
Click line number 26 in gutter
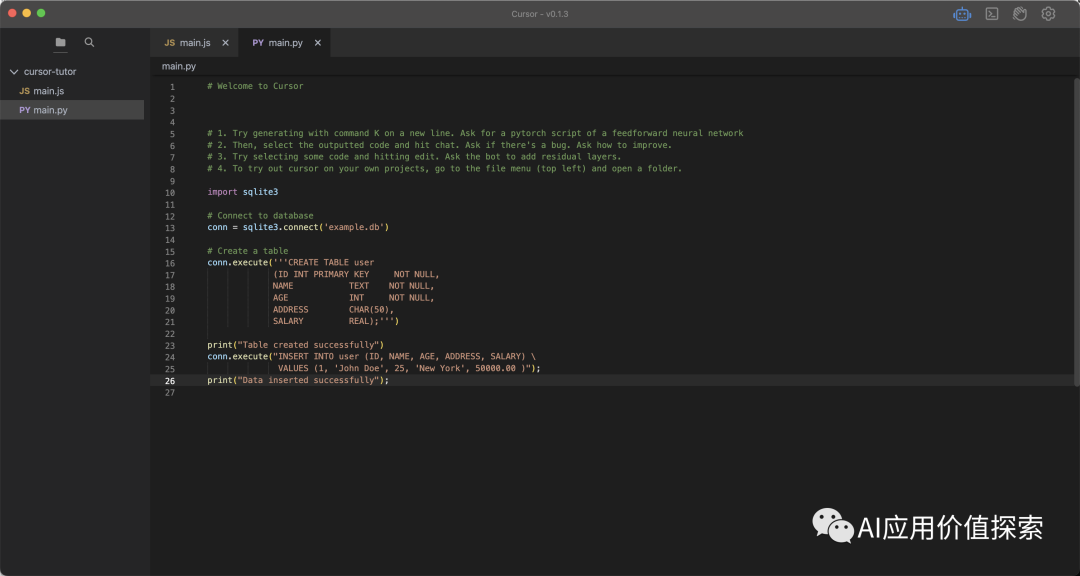tap(169, 381)
